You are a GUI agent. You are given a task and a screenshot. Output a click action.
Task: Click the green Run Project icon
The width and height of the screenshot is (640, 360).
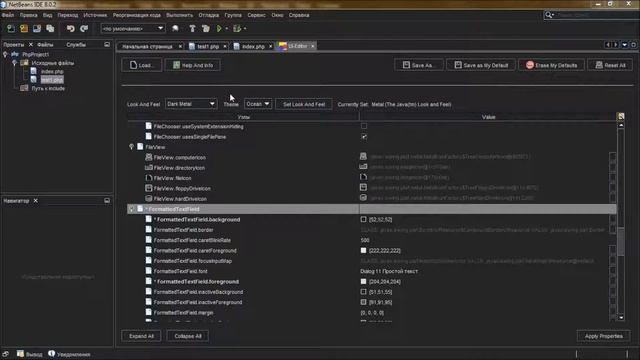pyautogui.click(x=219, y=29)
